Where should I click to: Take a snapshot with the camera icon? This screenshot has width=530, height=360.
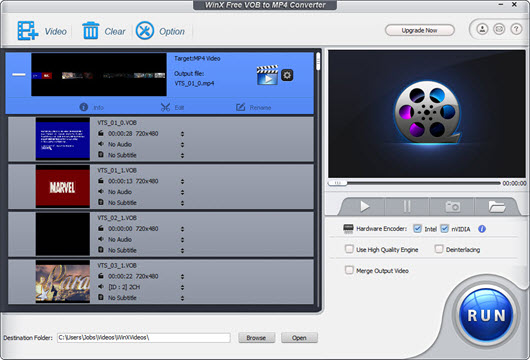click(x=452, y=206)
